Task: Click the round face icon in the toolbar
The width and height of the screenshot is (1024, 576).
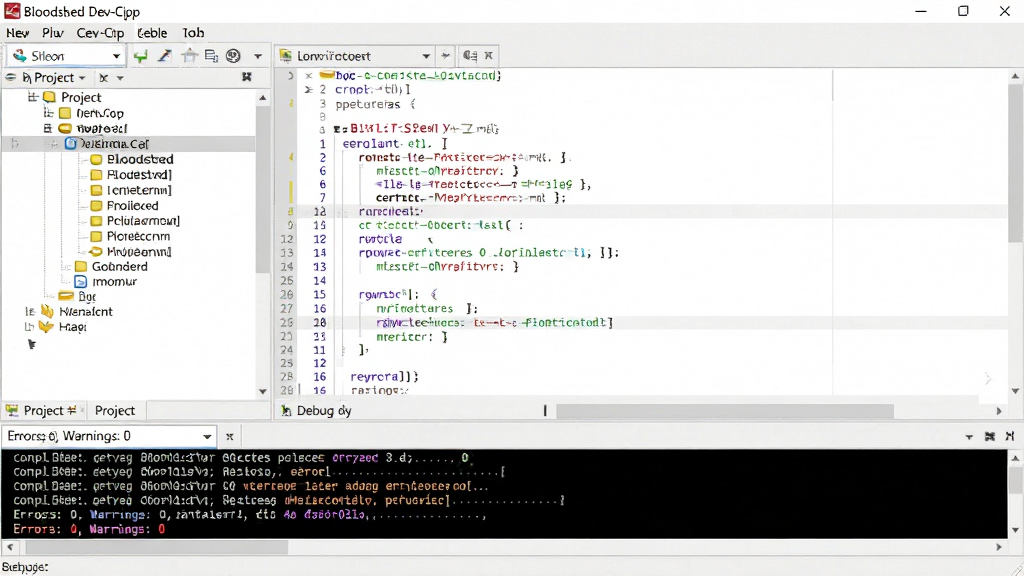Action: coord(233,56)
